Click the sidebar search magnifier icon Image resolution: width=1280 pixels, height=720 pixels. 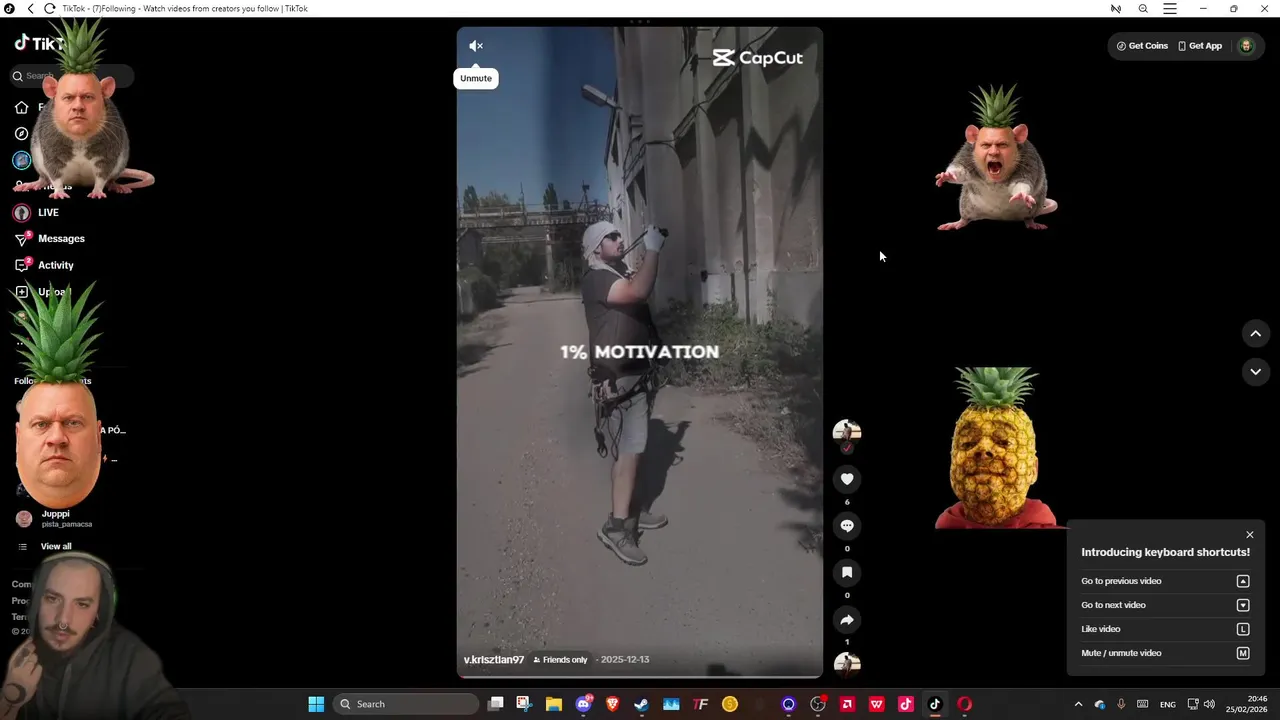coord(17,76)
